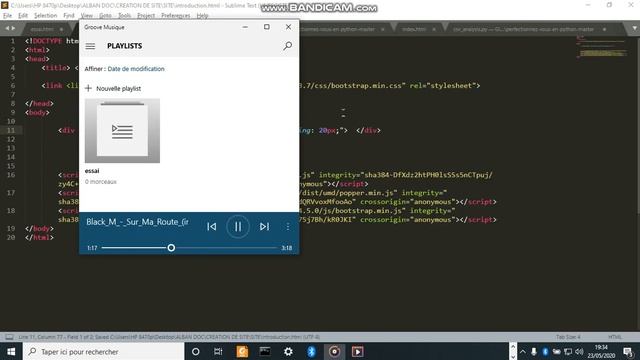Open search in Groove Musique

point(287,46)
